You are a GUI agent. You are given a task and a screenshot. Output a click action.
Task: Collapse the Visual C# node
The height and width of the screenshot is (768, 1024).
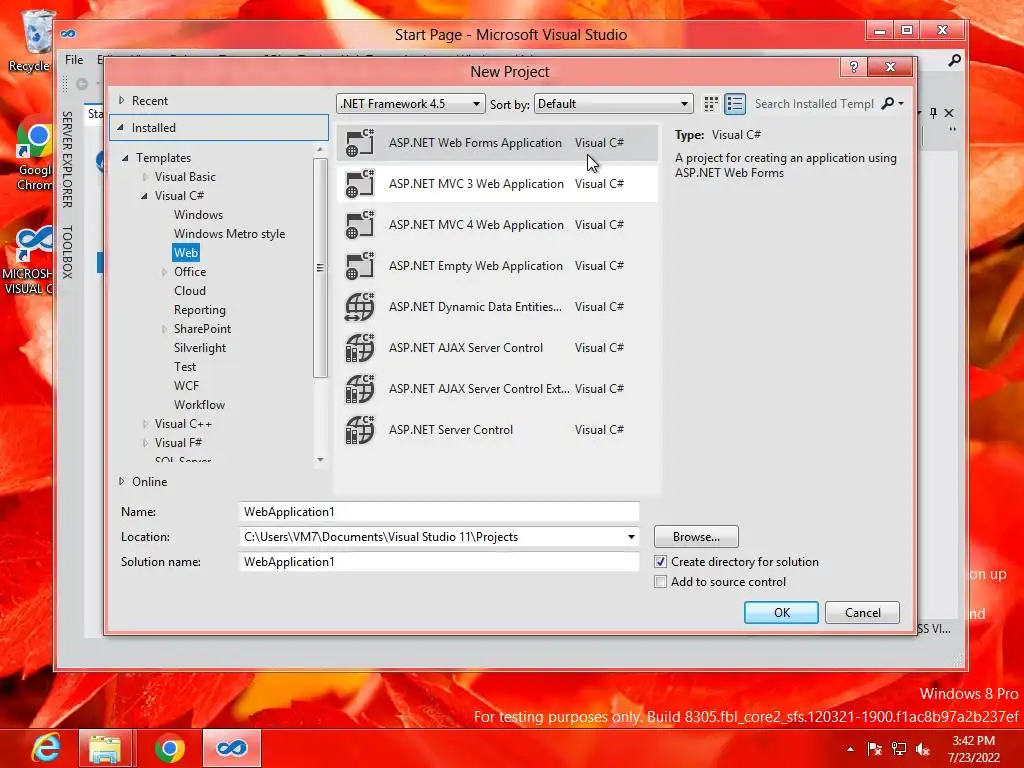click(144, 196)
